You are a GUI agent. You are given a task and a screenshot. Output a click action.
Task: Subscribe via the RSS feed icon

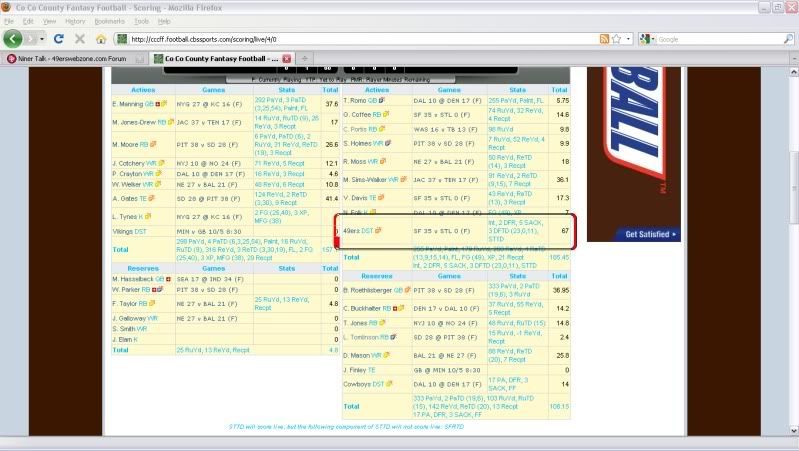604,39
